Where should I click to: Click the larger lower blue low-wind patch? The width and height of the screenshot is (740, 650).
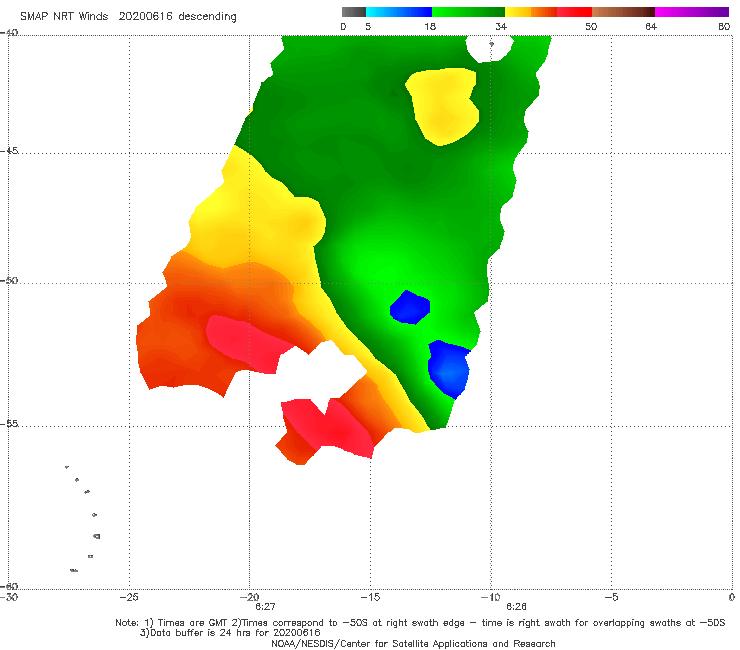click(x=449, y=369)
